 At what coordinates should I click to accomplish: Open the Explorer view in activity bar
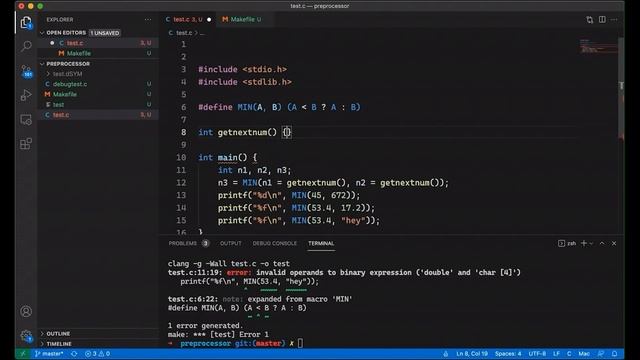[x=26, y=22]
